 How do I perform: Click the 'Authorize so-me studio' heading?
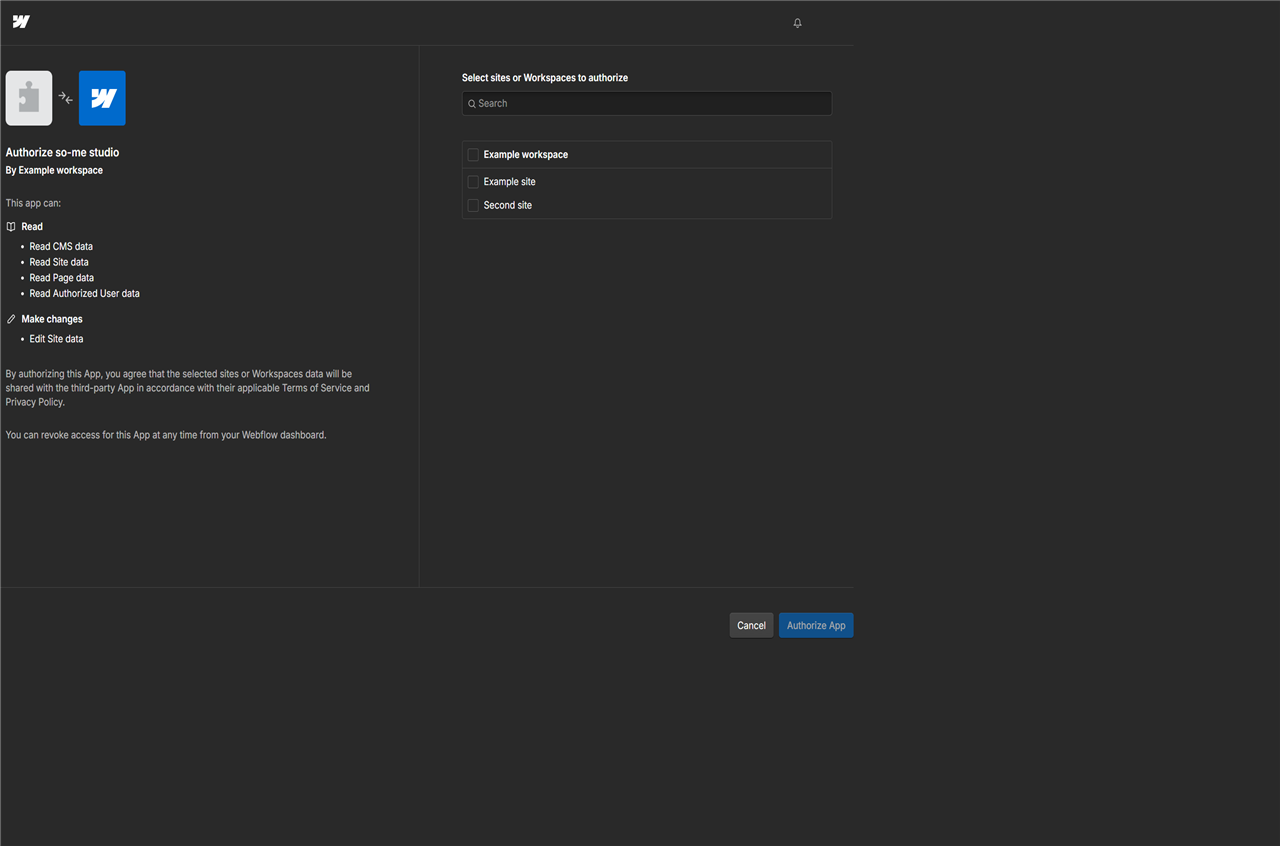point(62,153)
